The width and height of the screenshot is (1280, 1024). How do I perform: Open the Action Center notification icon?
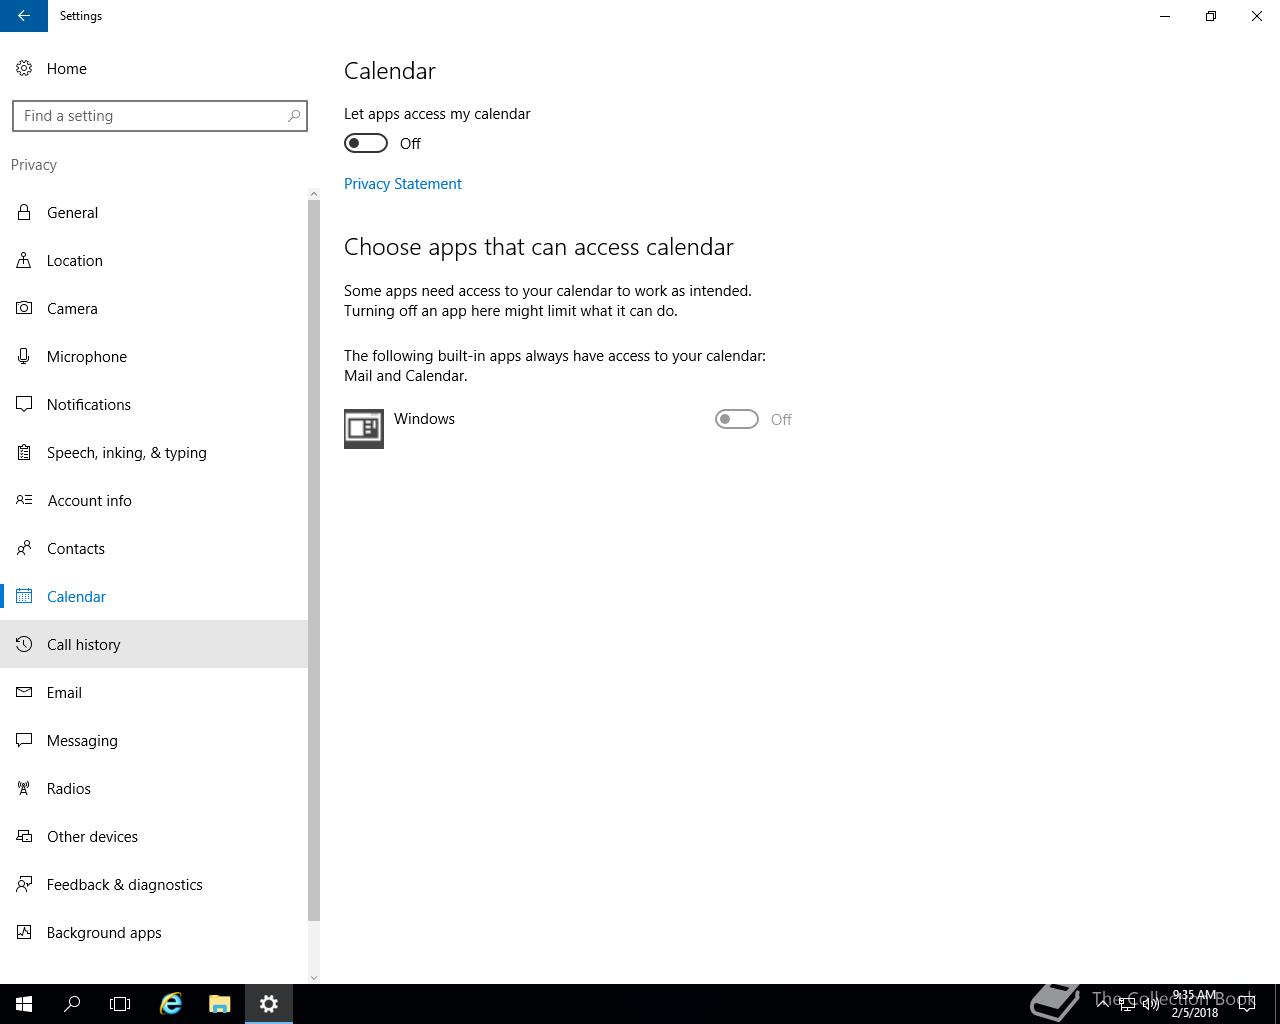click(1247, 1004)
